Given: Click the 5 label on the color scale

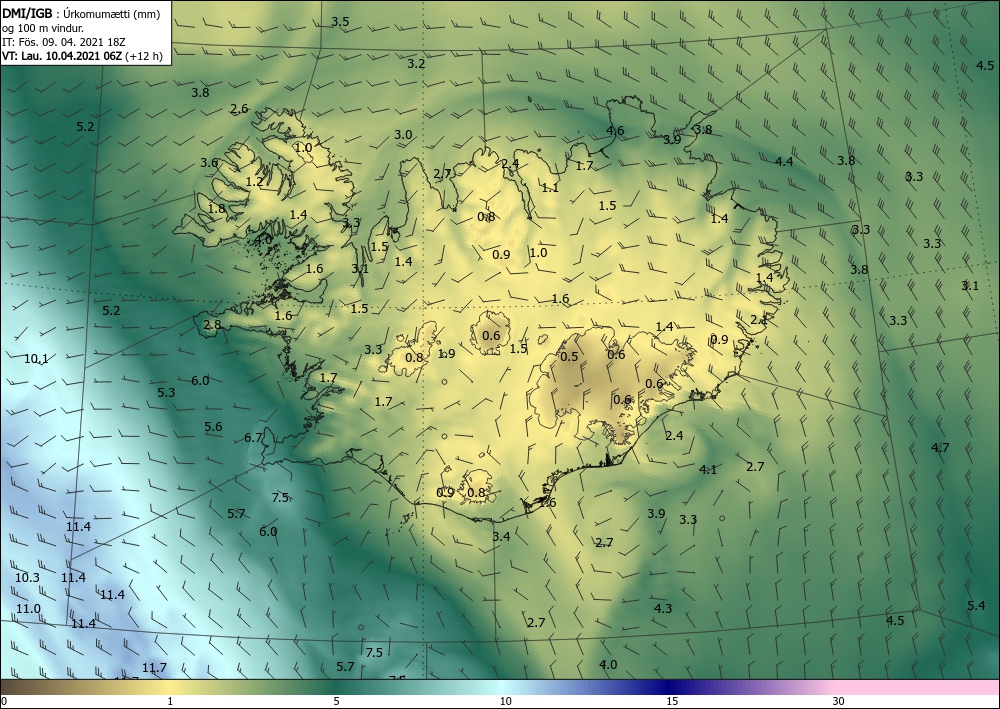Looking at the screenshot, I should pyautogui.click(x=336, y=702).
